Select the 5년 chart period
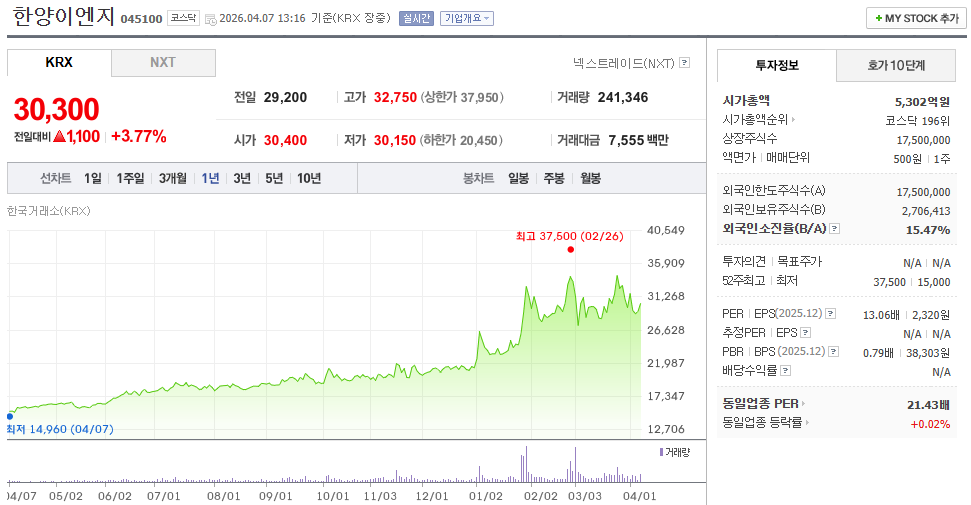The height and width of the screenshot is (505, 971). tap(274, 178)
